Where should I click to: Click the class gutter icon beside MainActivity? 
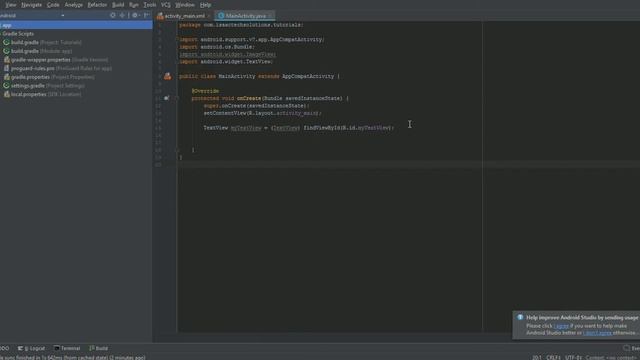(168, 76)
